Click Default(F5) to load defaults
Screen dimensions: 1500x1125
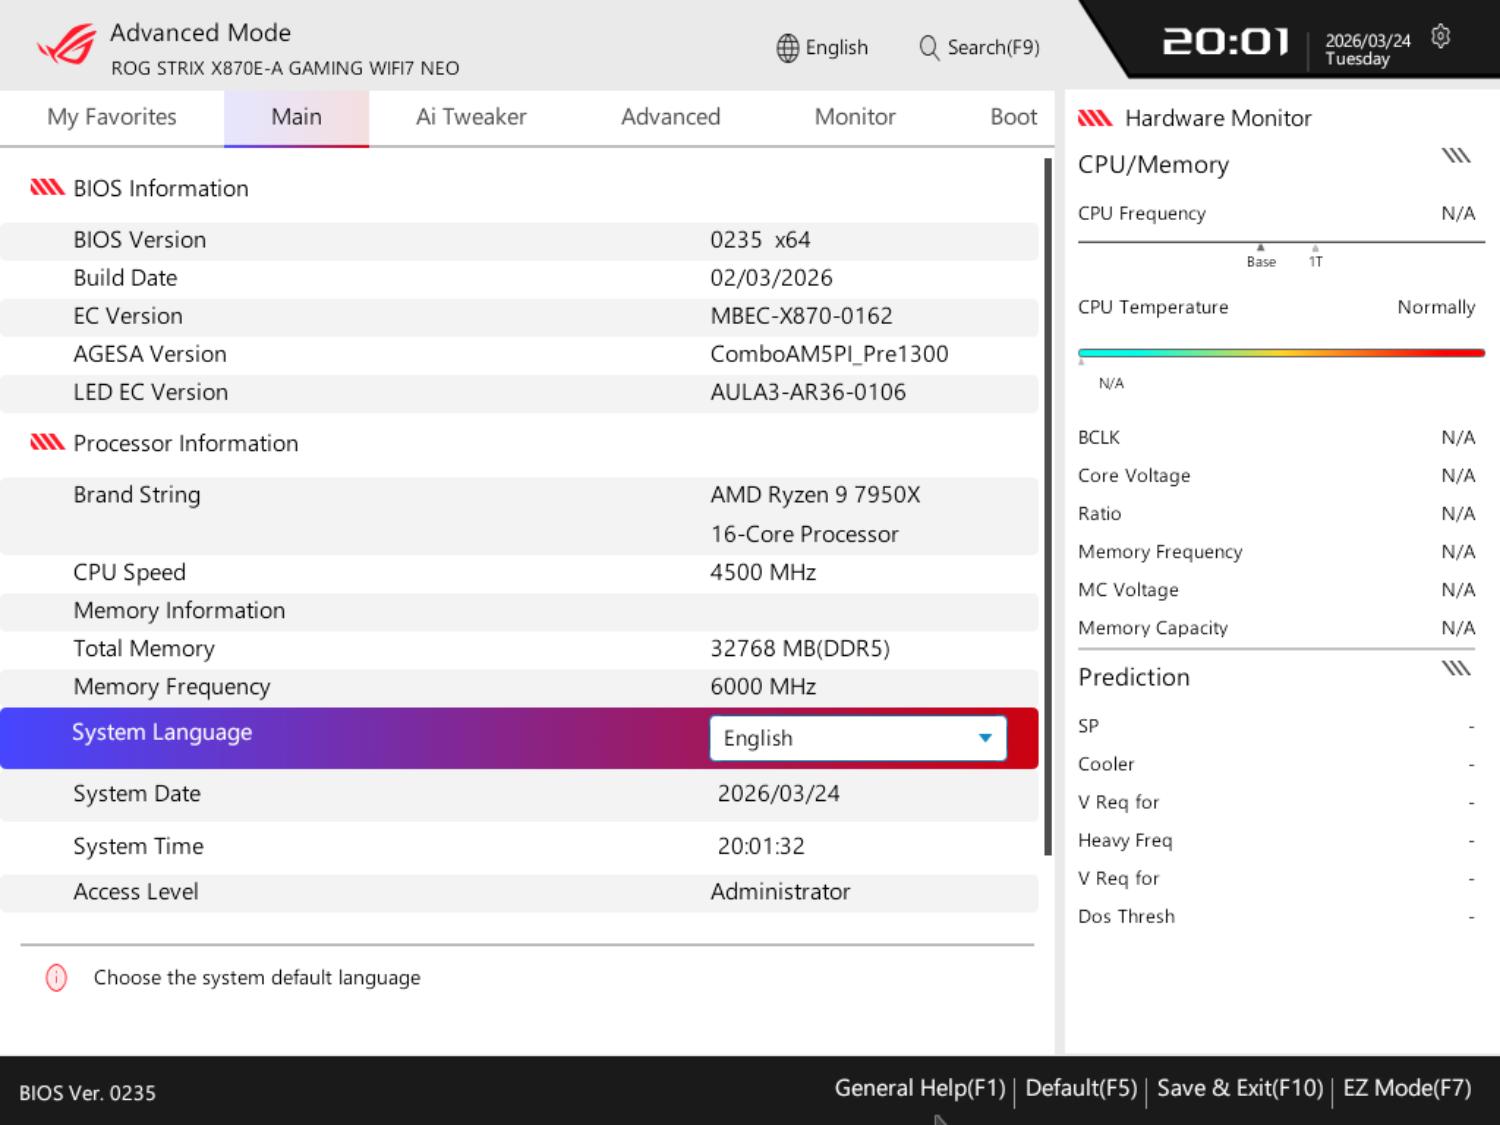click(x=1081, y=1088)
